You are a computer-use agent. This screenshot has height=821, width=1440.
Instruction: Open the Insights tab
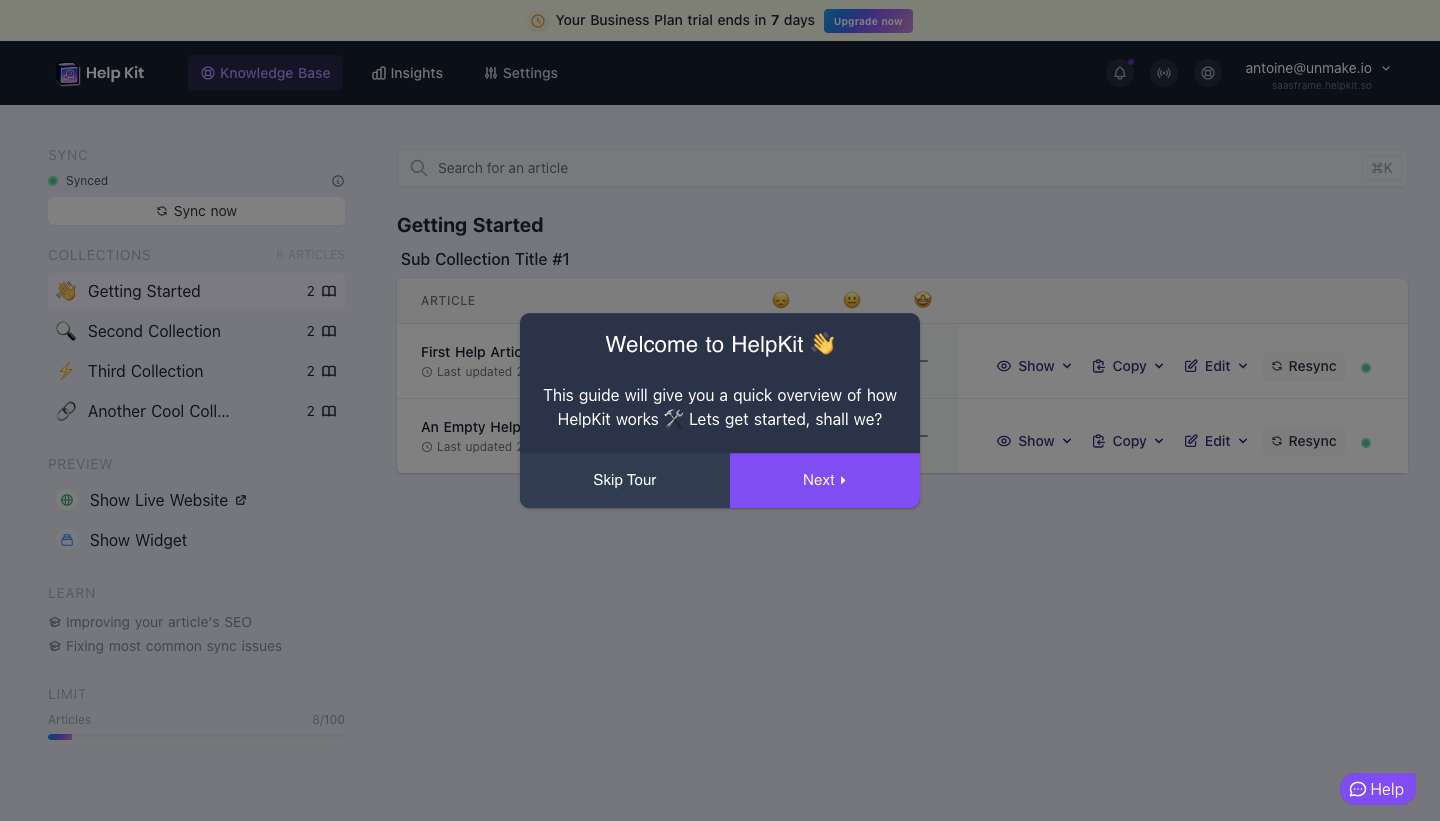407,73
